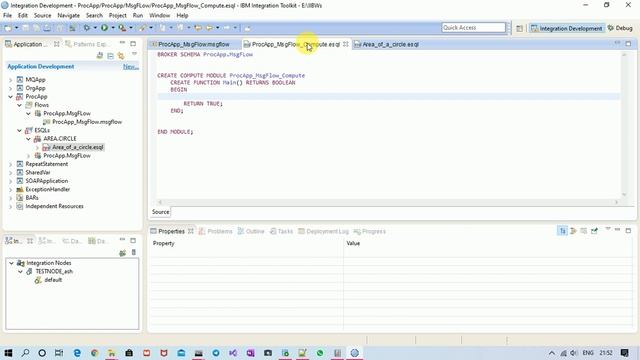Open the Project menu
The height and width of the screenshot is (360, 640).
pos(118,15)
